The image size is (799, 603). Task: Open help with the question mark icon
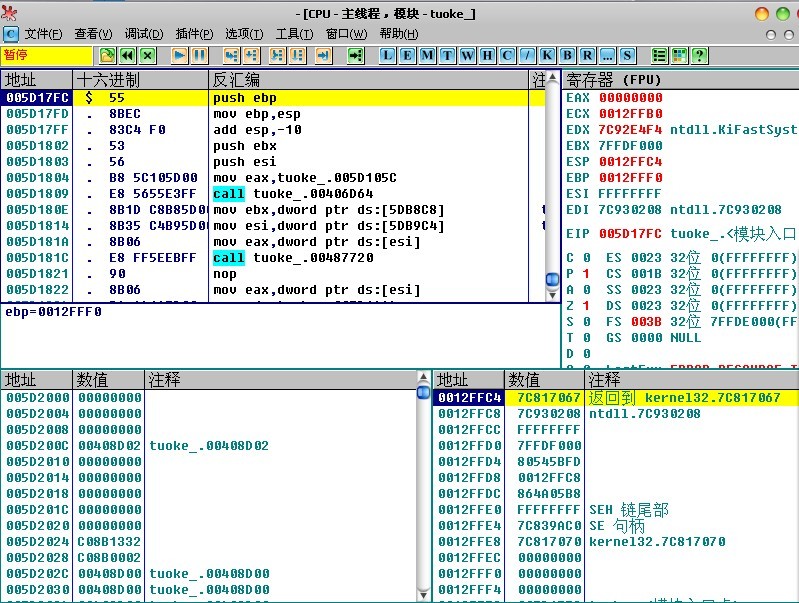point(700,55)
